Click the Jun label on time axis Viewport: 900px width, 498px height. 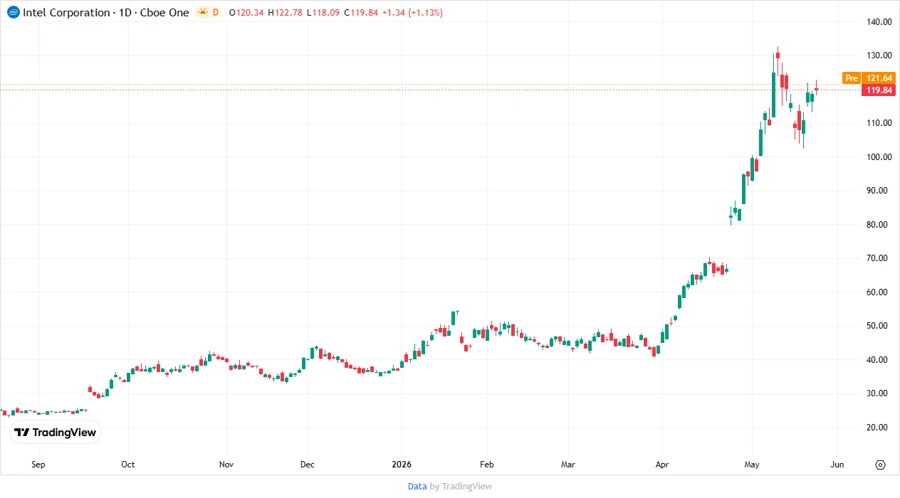(837, 464)
